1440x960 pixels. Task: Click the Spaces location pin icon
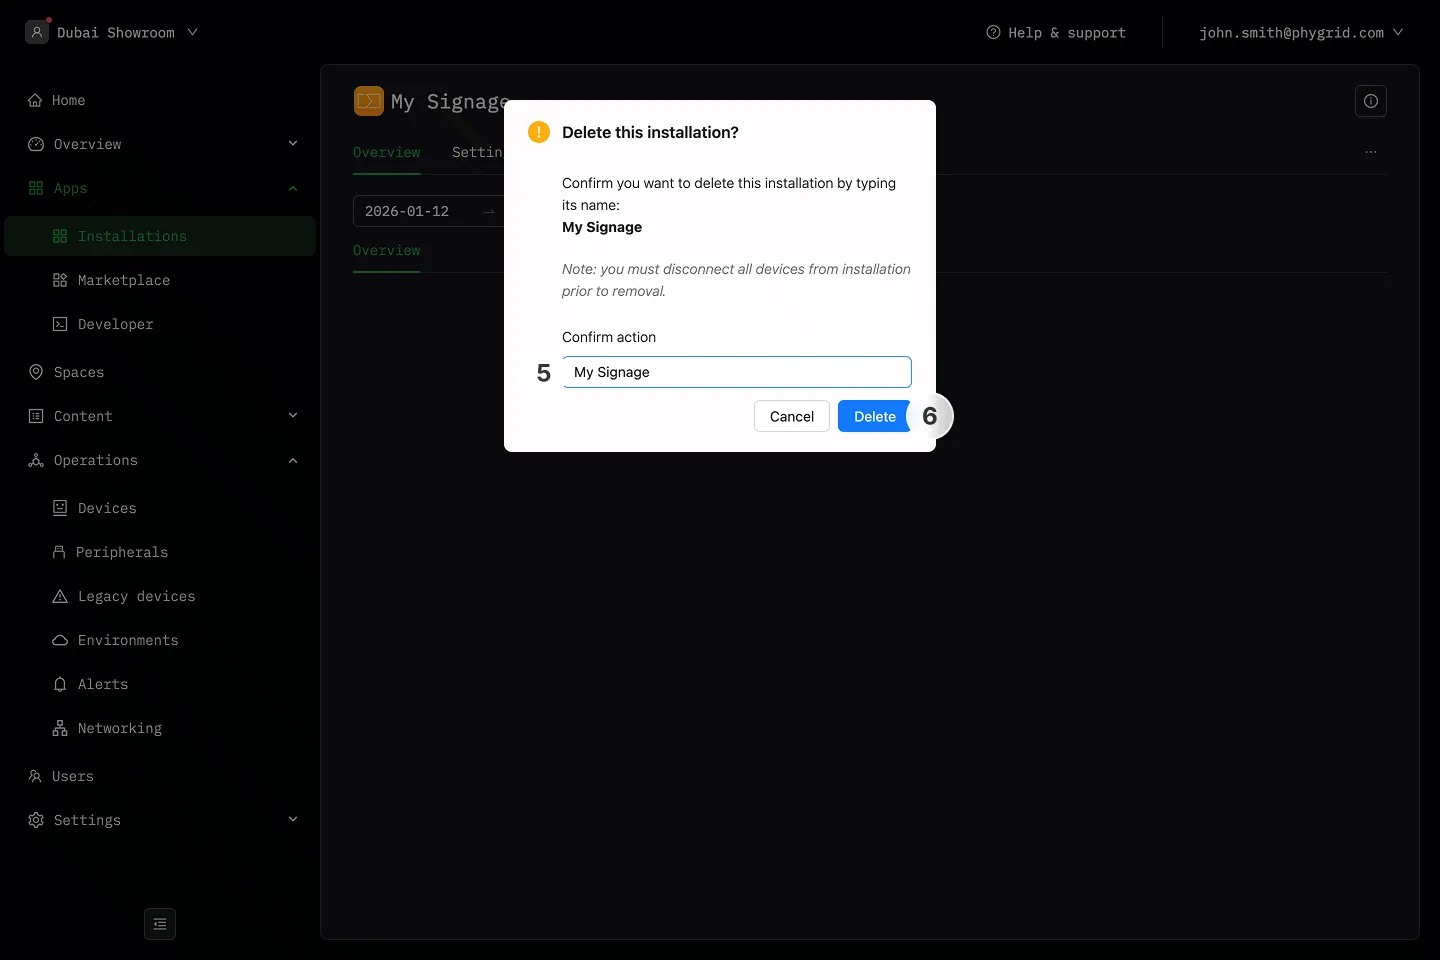[36, 372]
